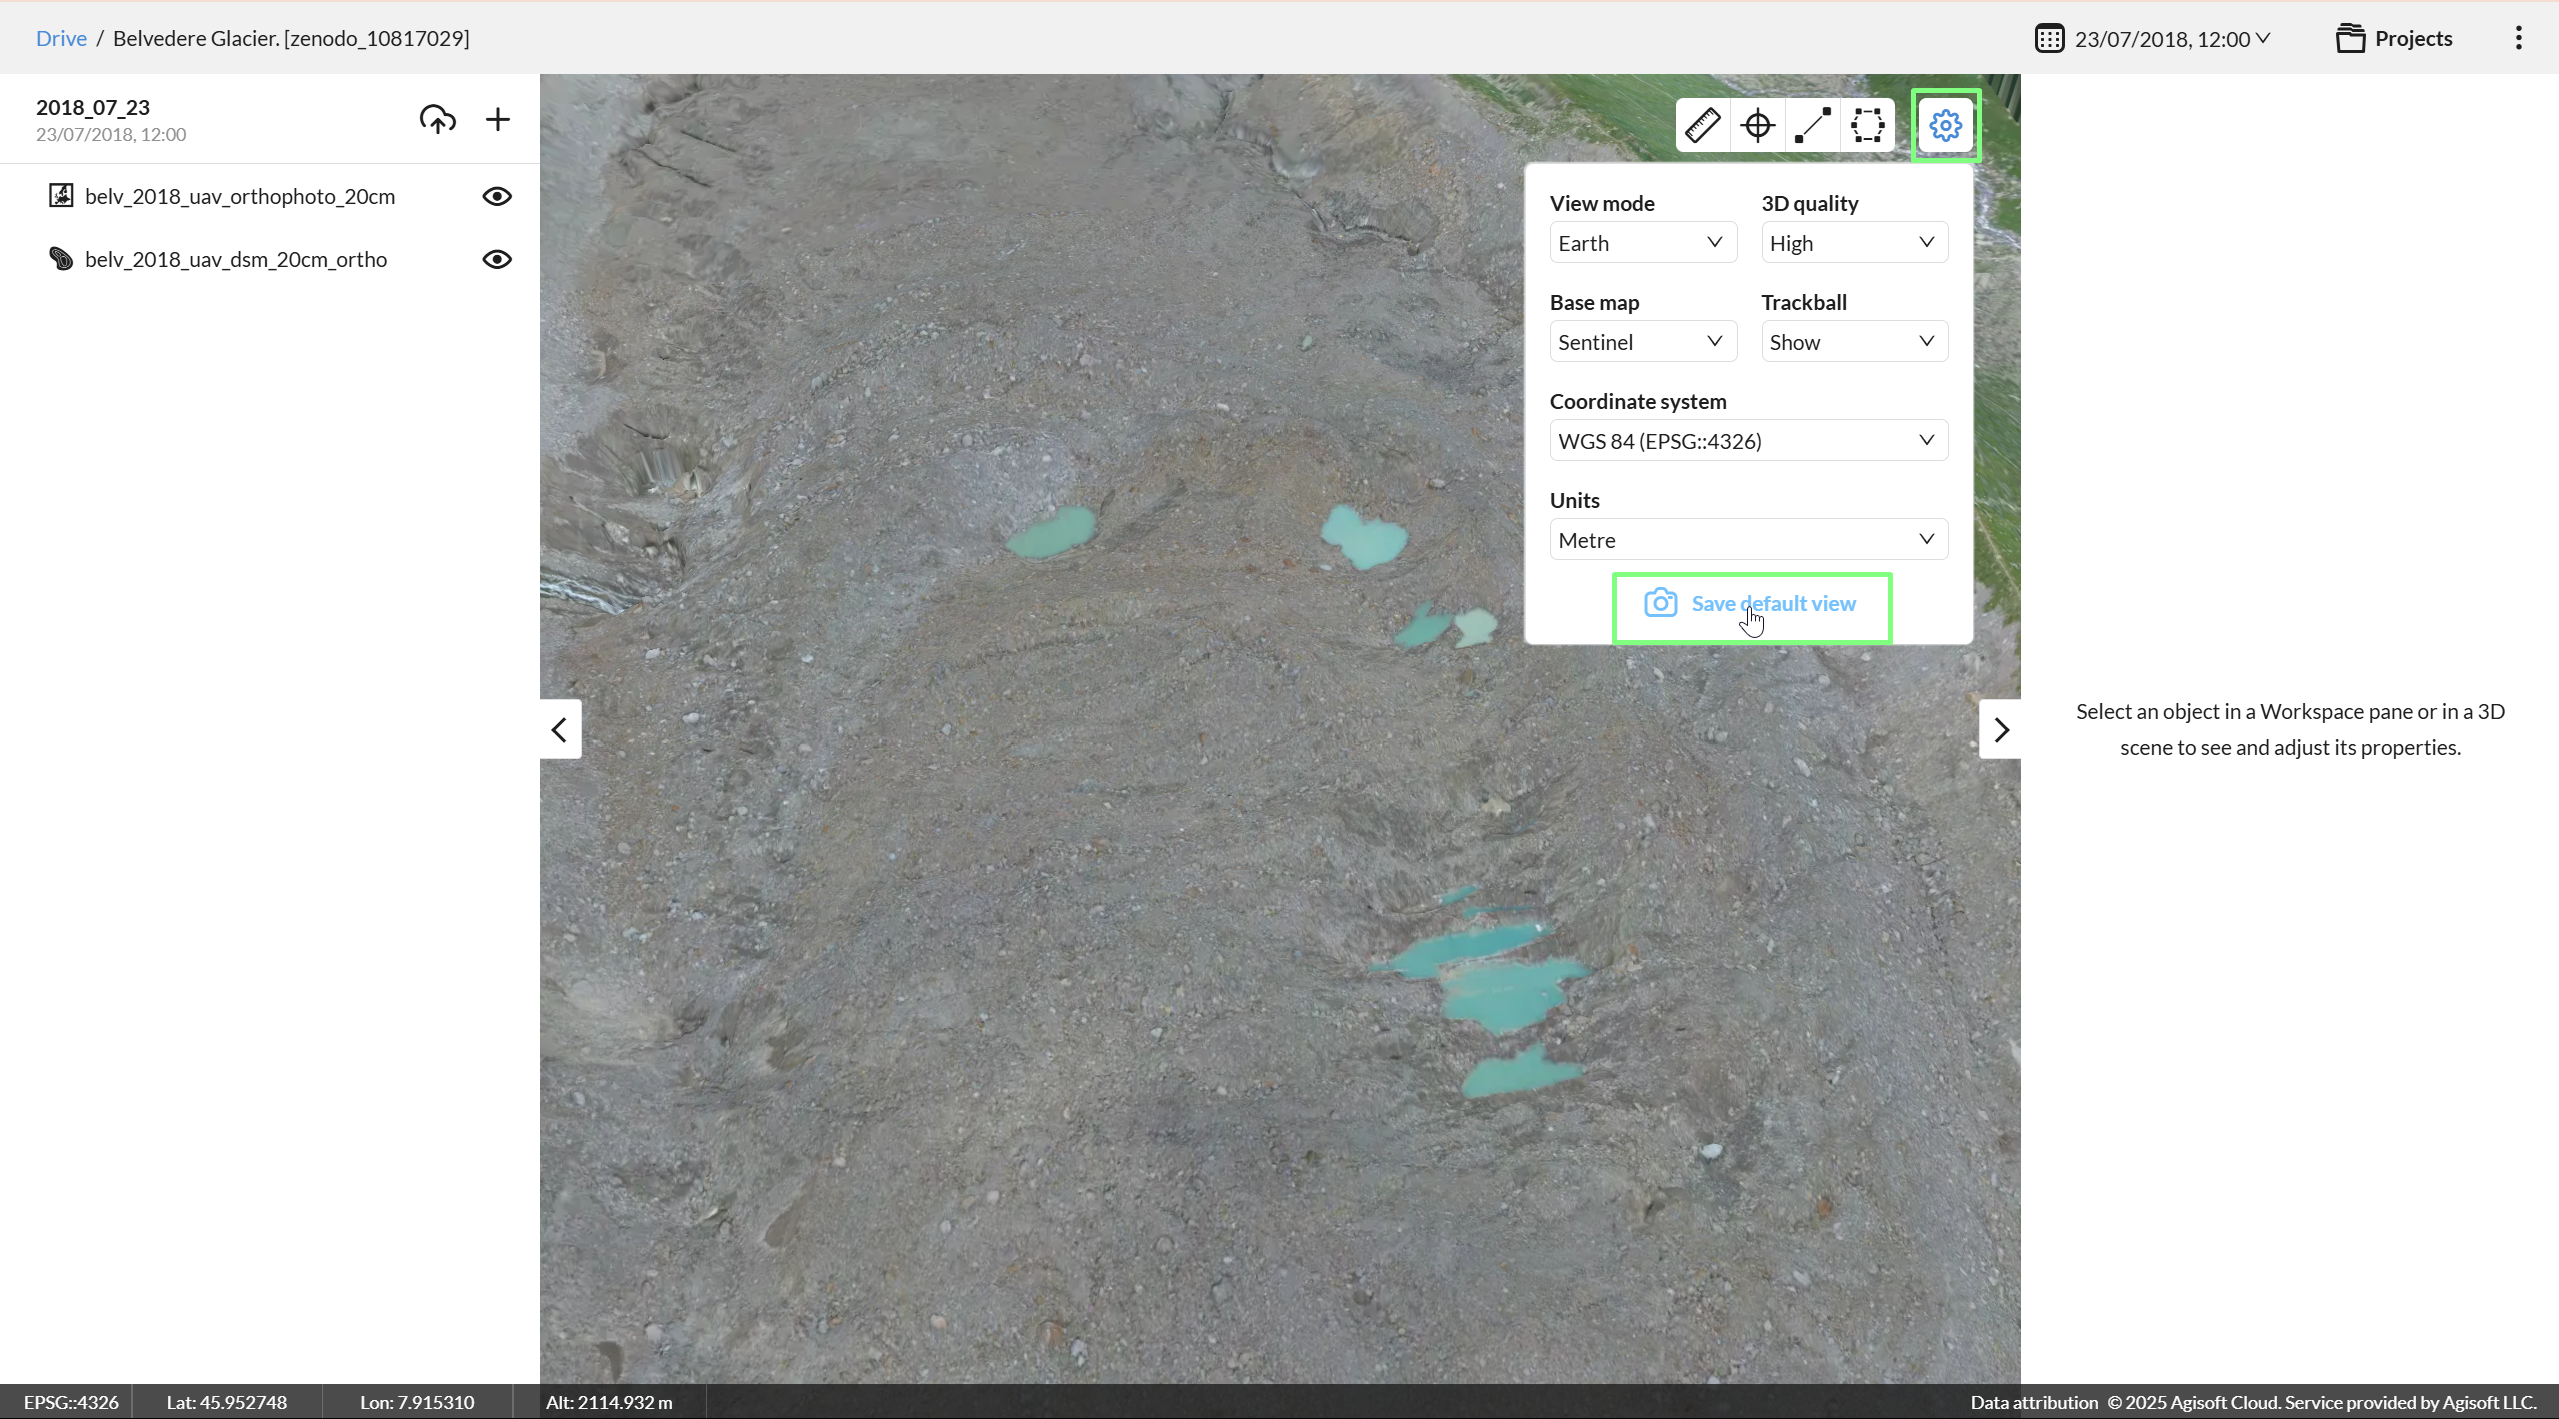Screen dimensions: 2559x1419
Task: Close the settings gear panel
Action: (x=1945, y=126)
